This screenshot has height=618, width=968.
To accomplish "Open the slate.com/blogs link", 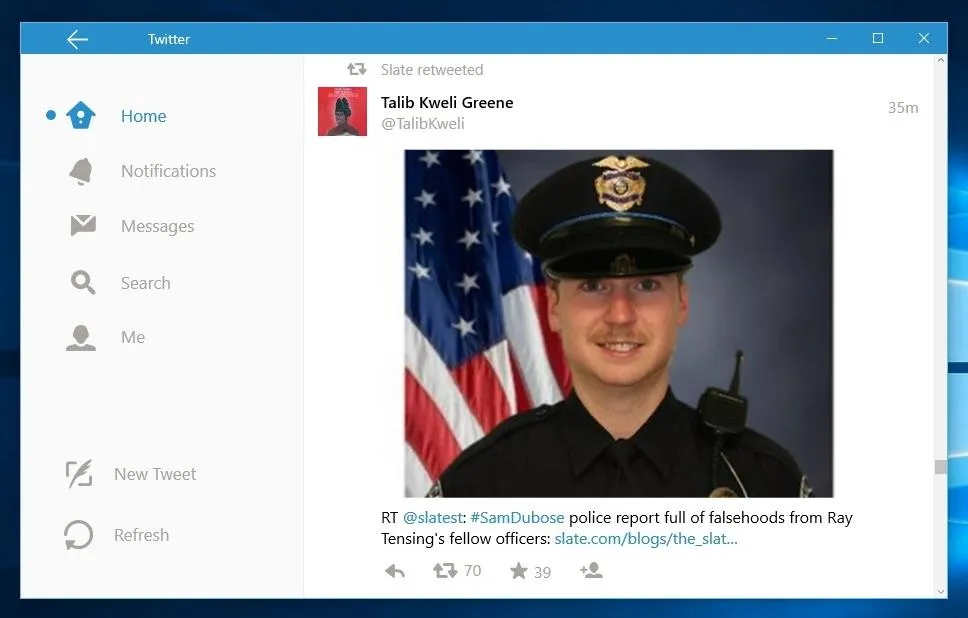I will pyautogui.click(x=646, y=538).
